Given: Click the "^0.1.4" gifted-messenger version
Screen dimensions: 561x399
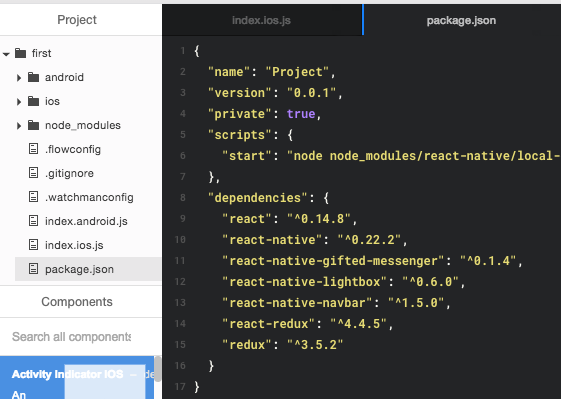Looking at the screenshot, I should click(x=488, y=261).
